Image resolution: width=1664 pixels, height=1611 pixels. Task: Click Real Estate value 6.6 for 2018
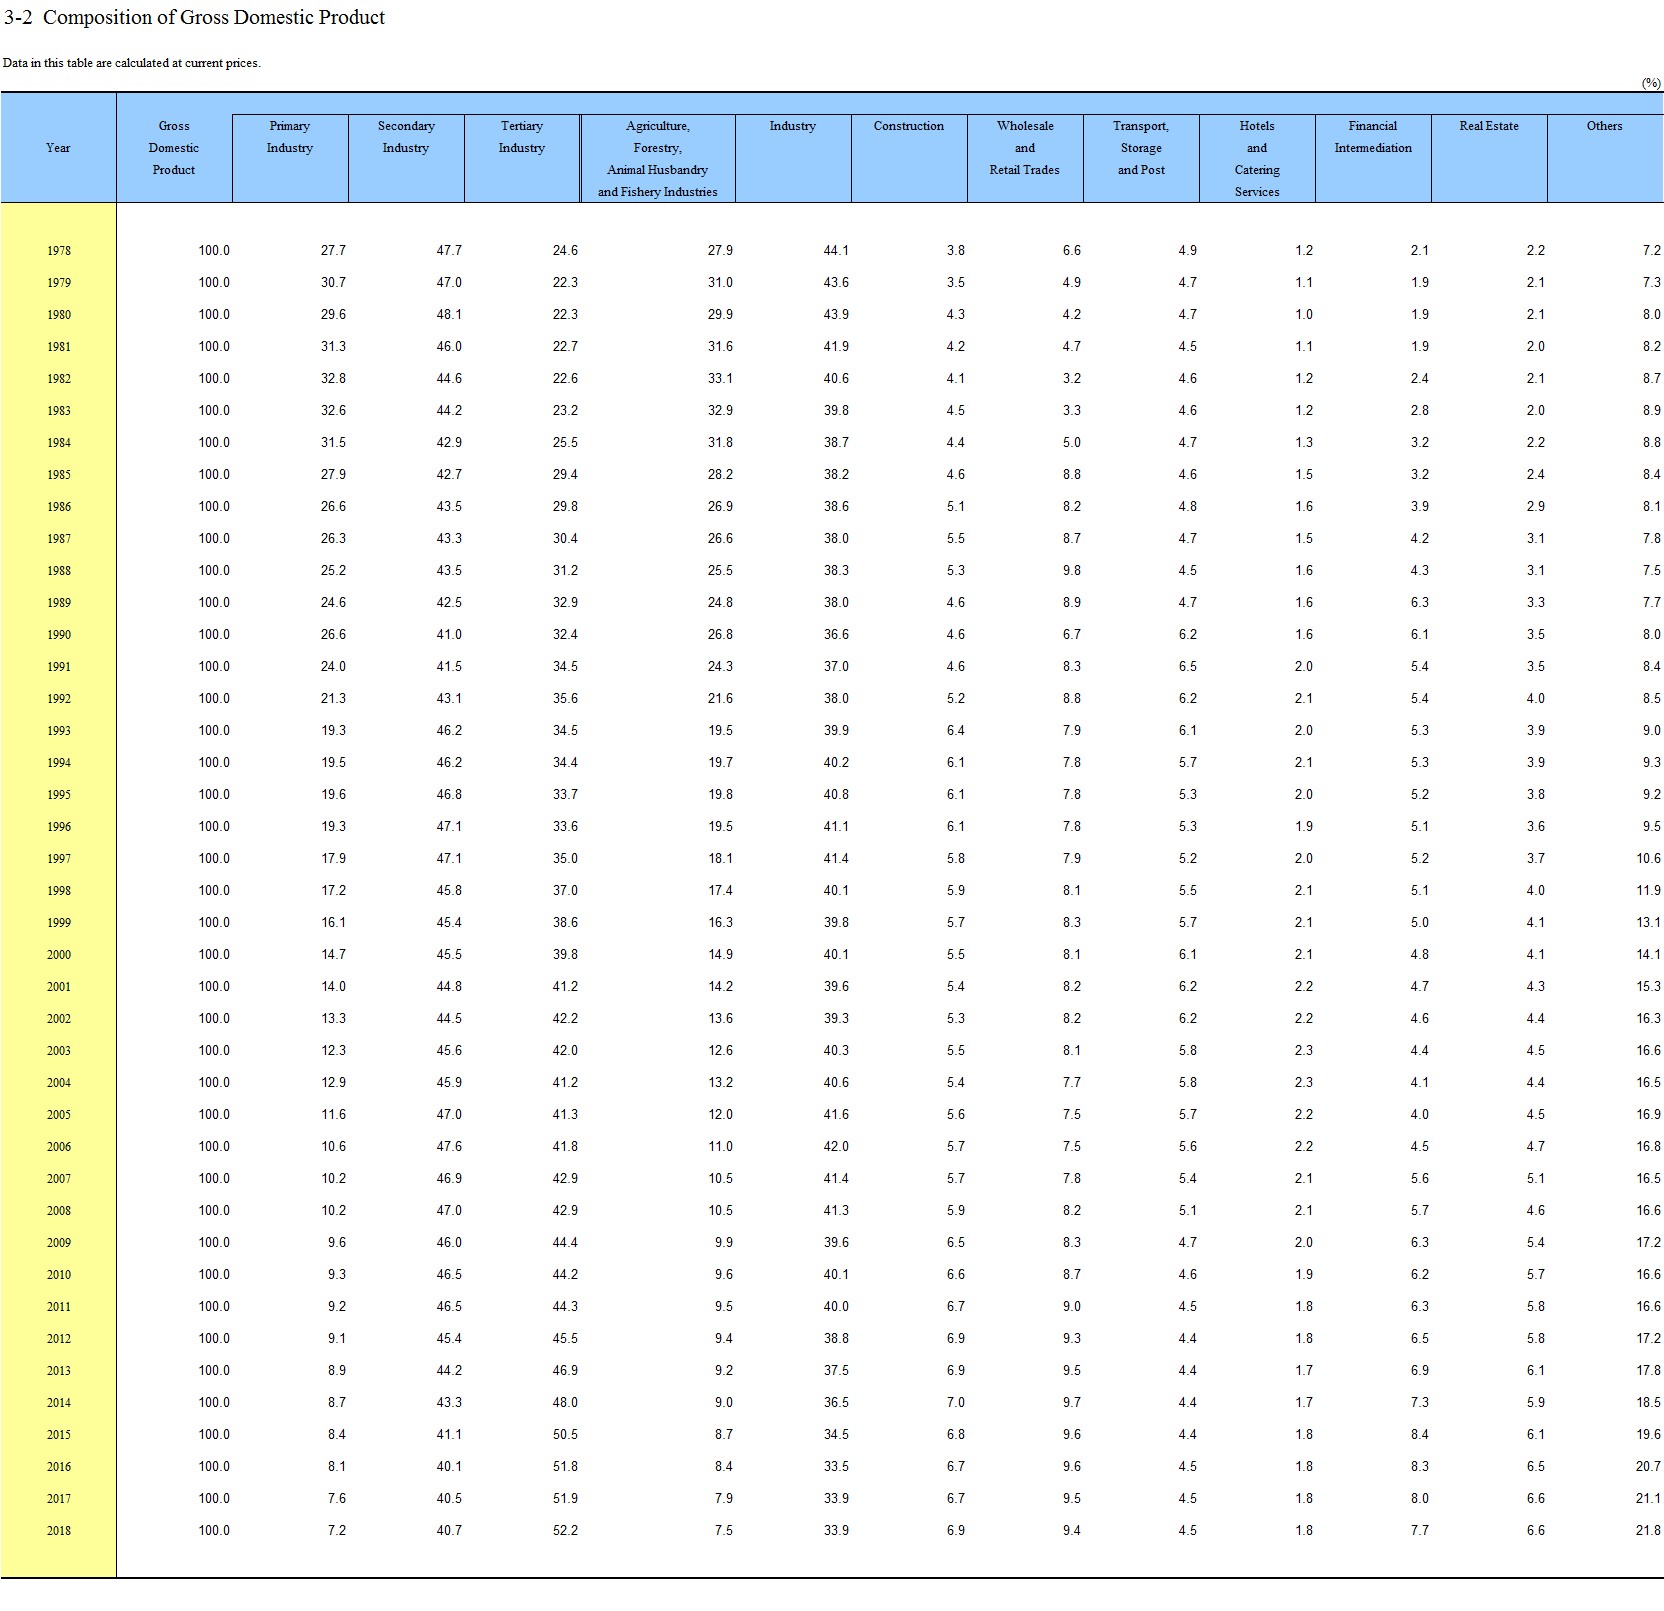[x=1536, y=1531]
